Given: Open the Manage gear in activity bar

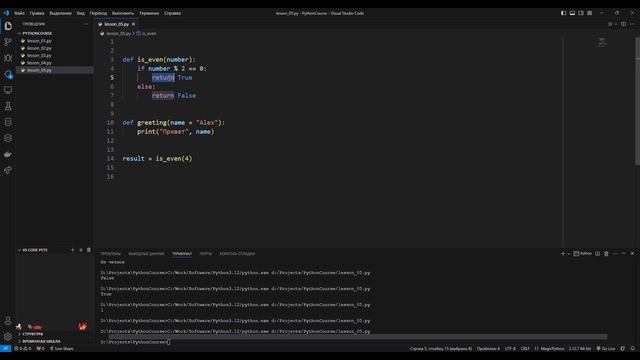Looking at the screenshot, I should pyautogui.click(x=8, y=337).
